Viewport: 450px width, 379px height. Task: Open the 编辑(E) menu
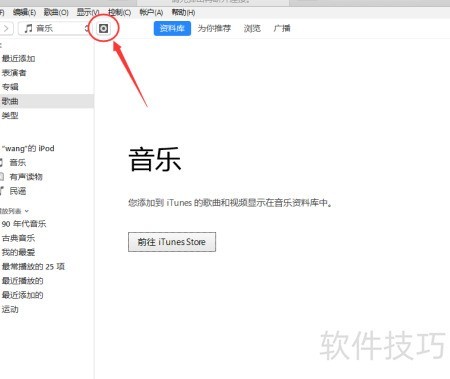[x=24, y=13]
